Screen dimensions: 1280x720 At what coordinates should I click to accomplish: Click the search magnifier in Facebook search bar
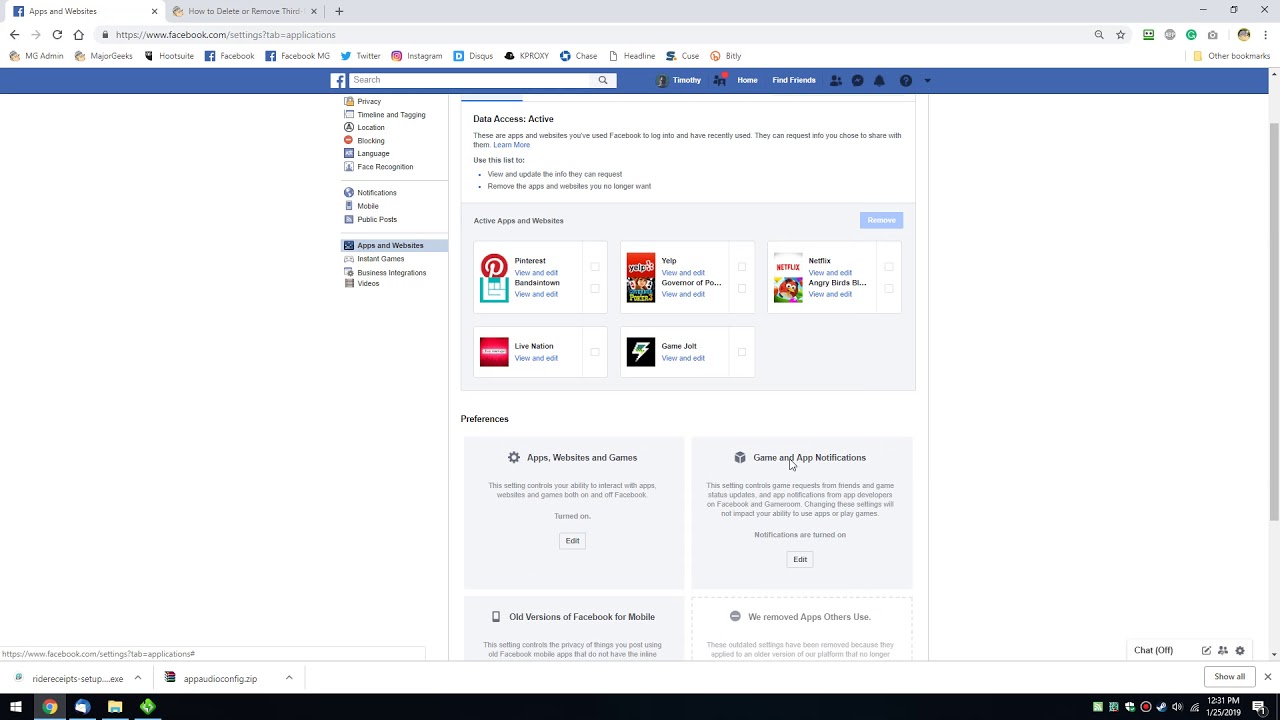tap(603, 80)
